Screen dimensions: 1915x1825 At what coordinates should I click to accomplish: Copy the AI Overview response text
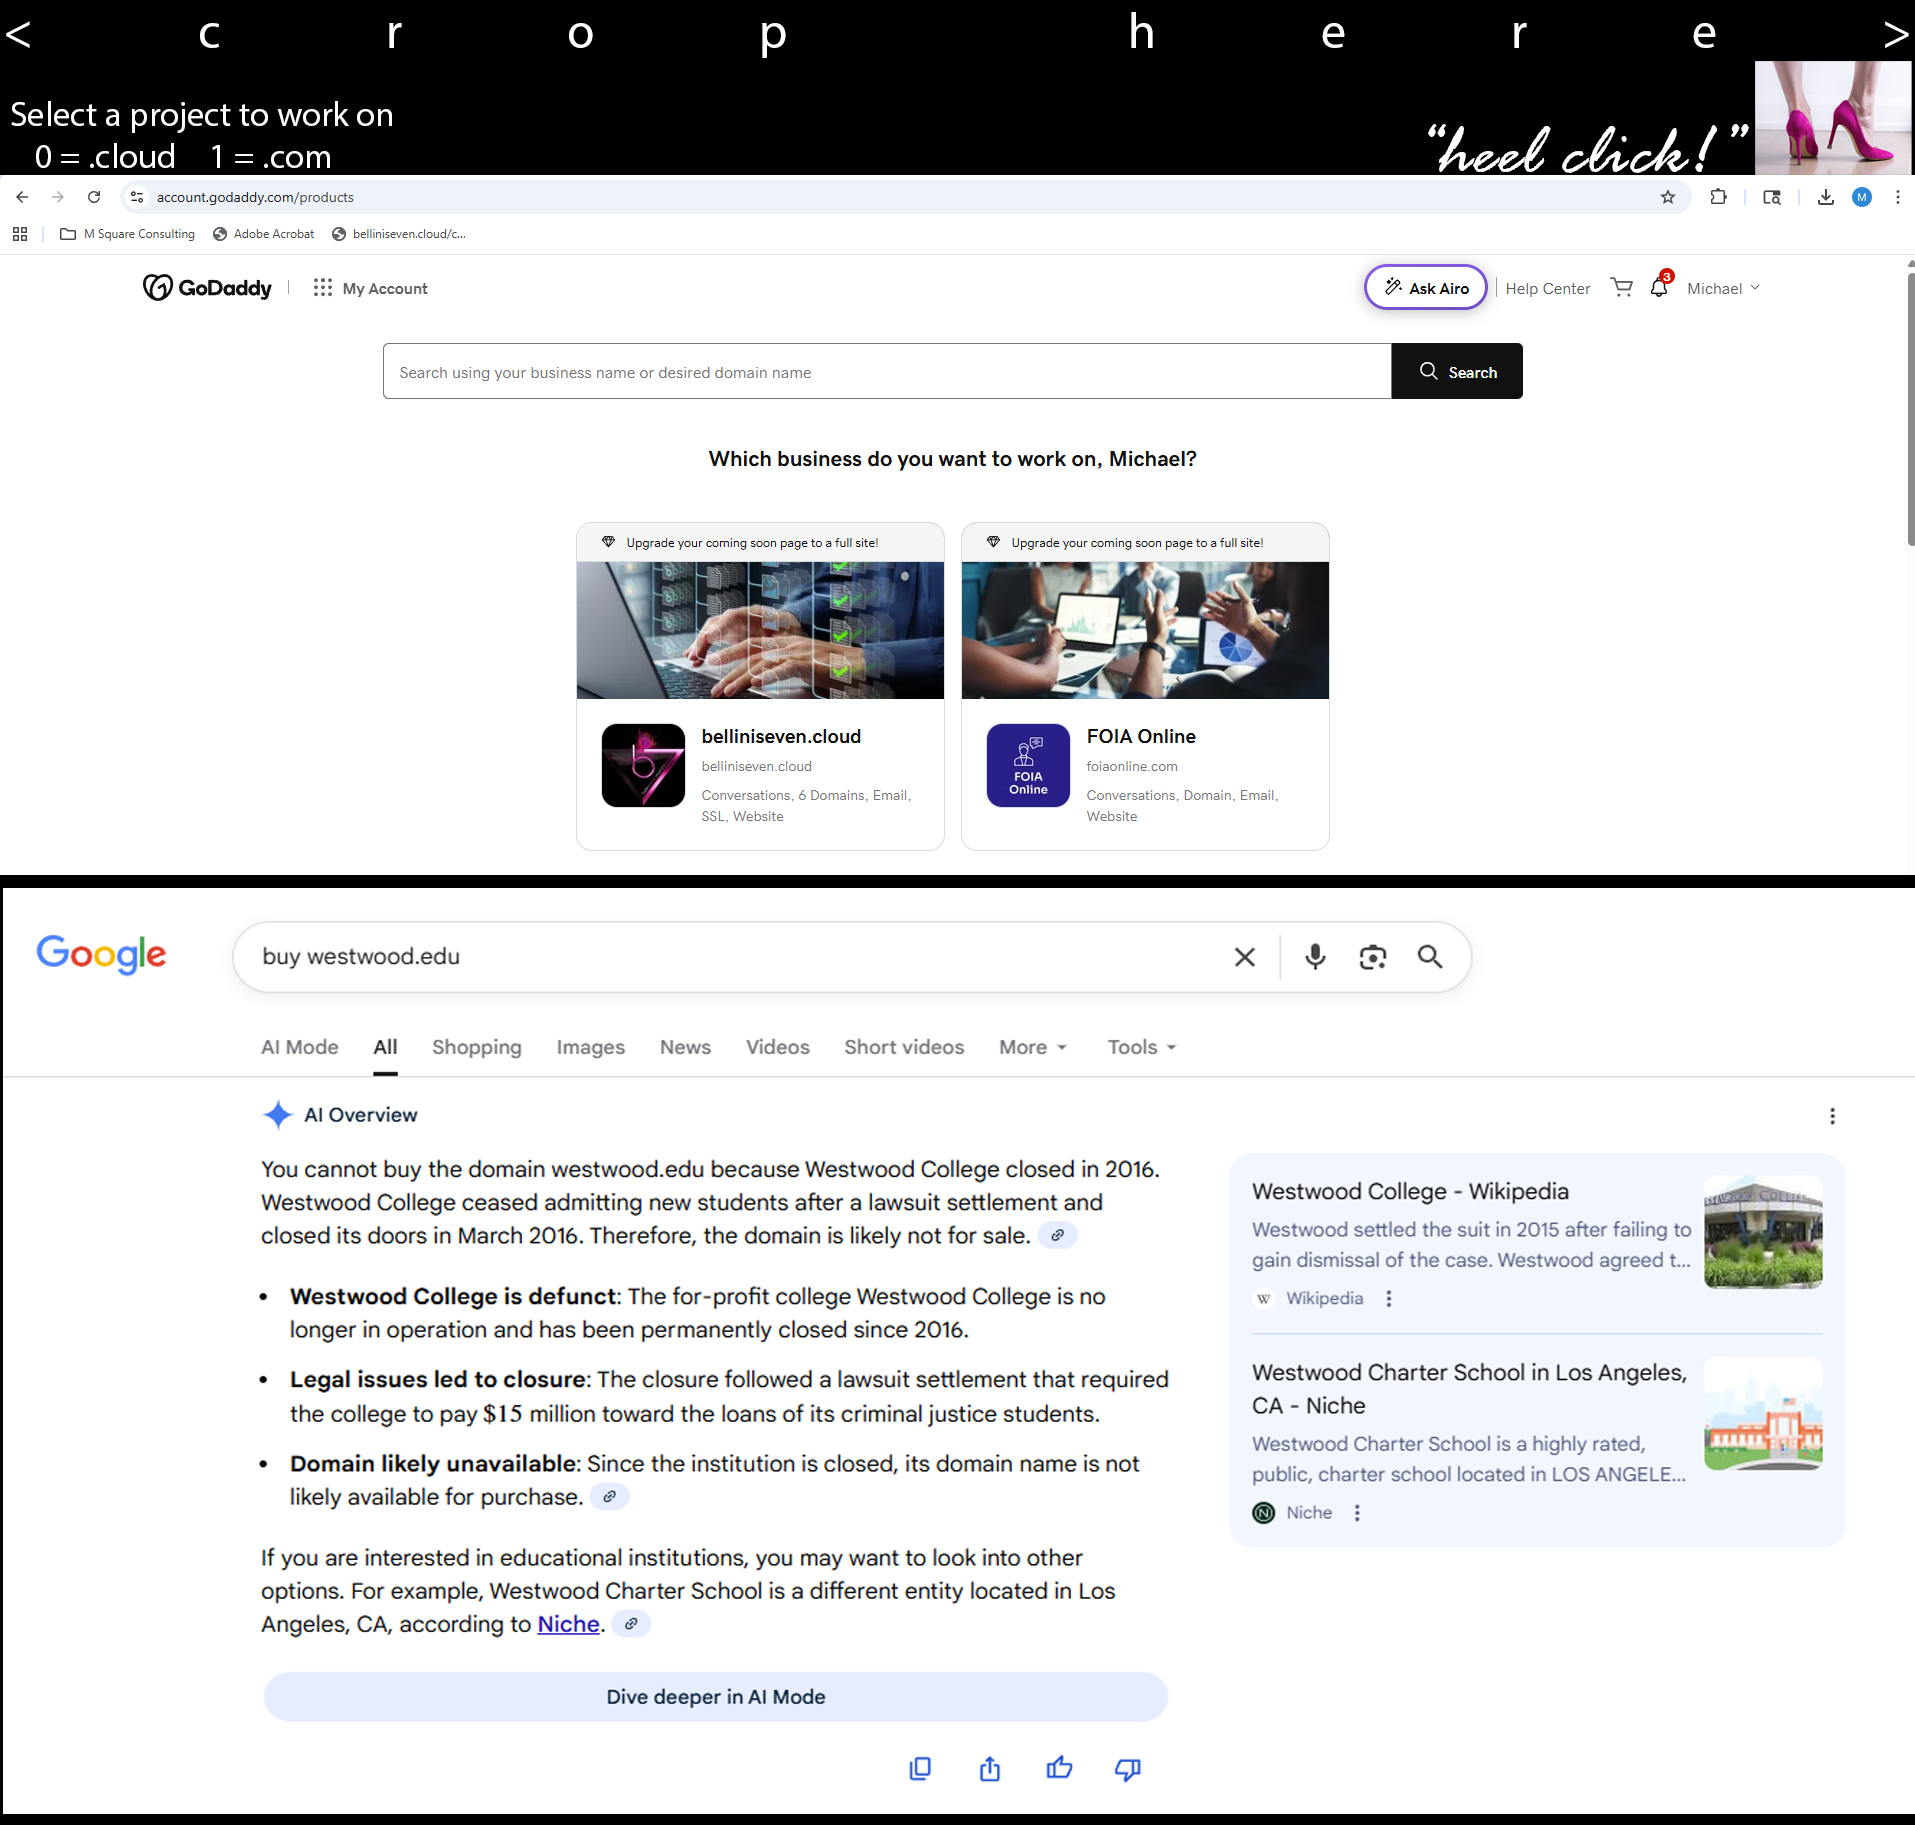(x=920, y=1768)
